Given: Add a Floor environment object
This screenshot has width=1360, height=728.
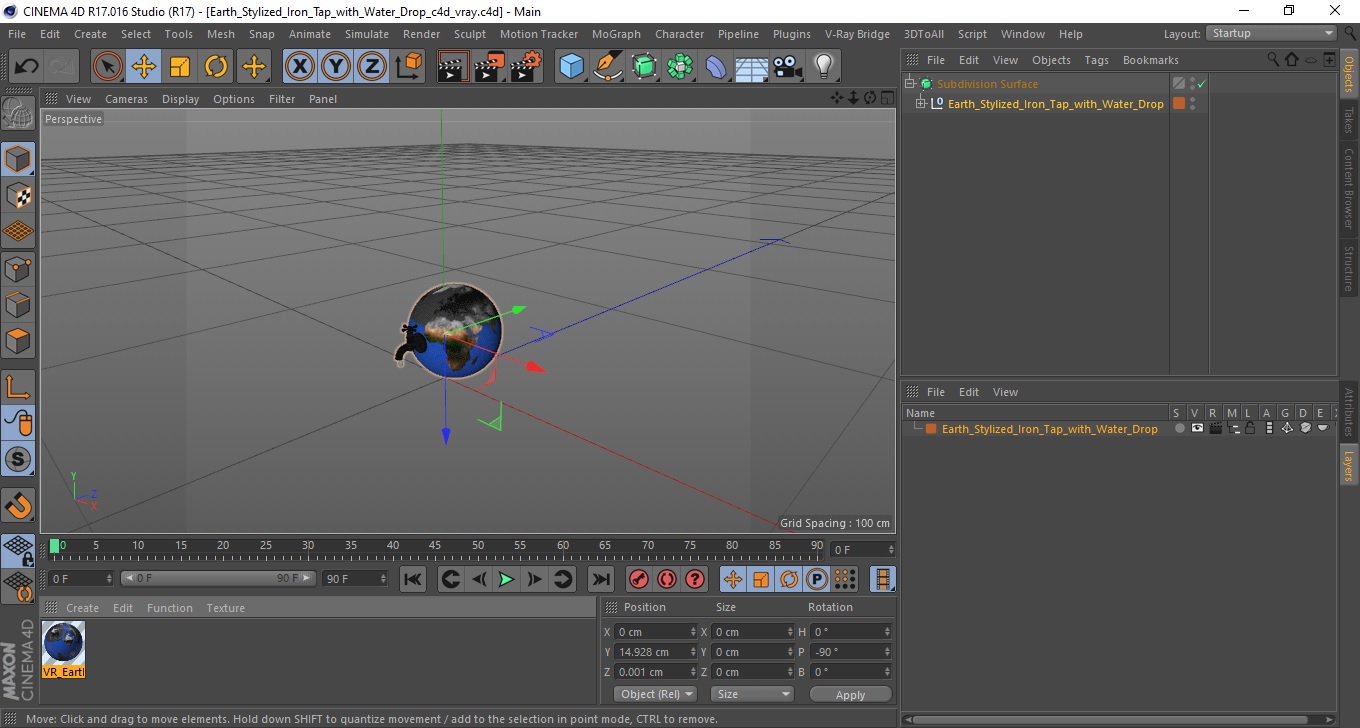Looking at the screenshot, I should pyautogui.click(x=752, y=67).
